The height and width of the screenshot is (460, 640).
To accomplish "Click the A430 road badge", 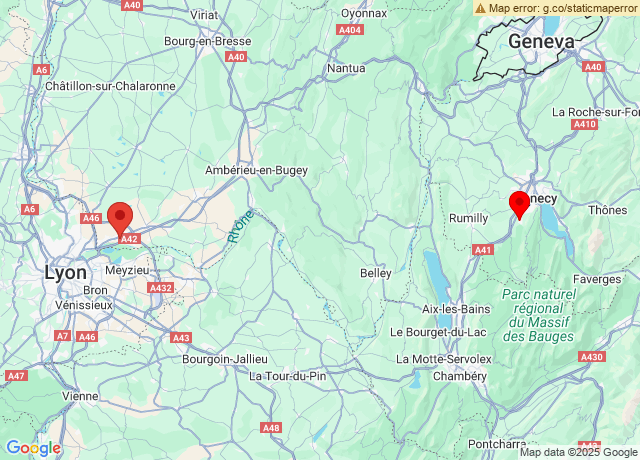I will point(591,357).
